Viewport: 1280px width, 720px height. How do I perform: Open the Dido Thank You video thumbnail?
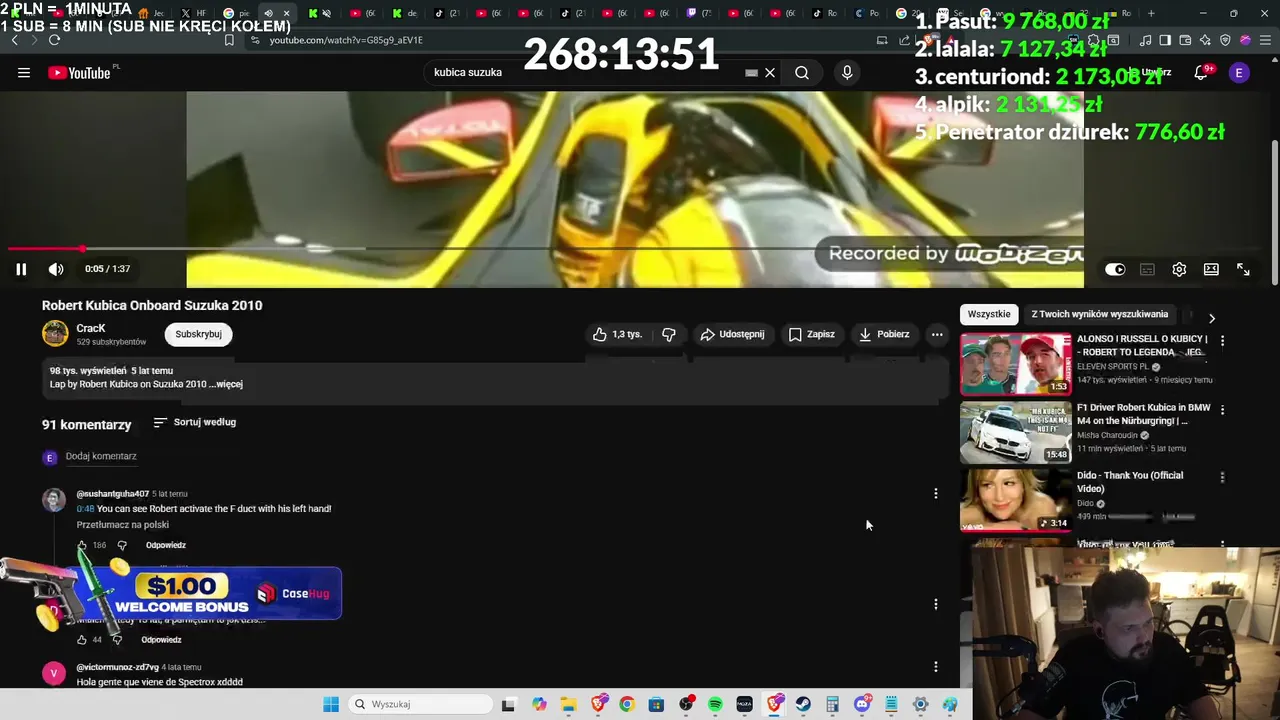(1016, 500)
